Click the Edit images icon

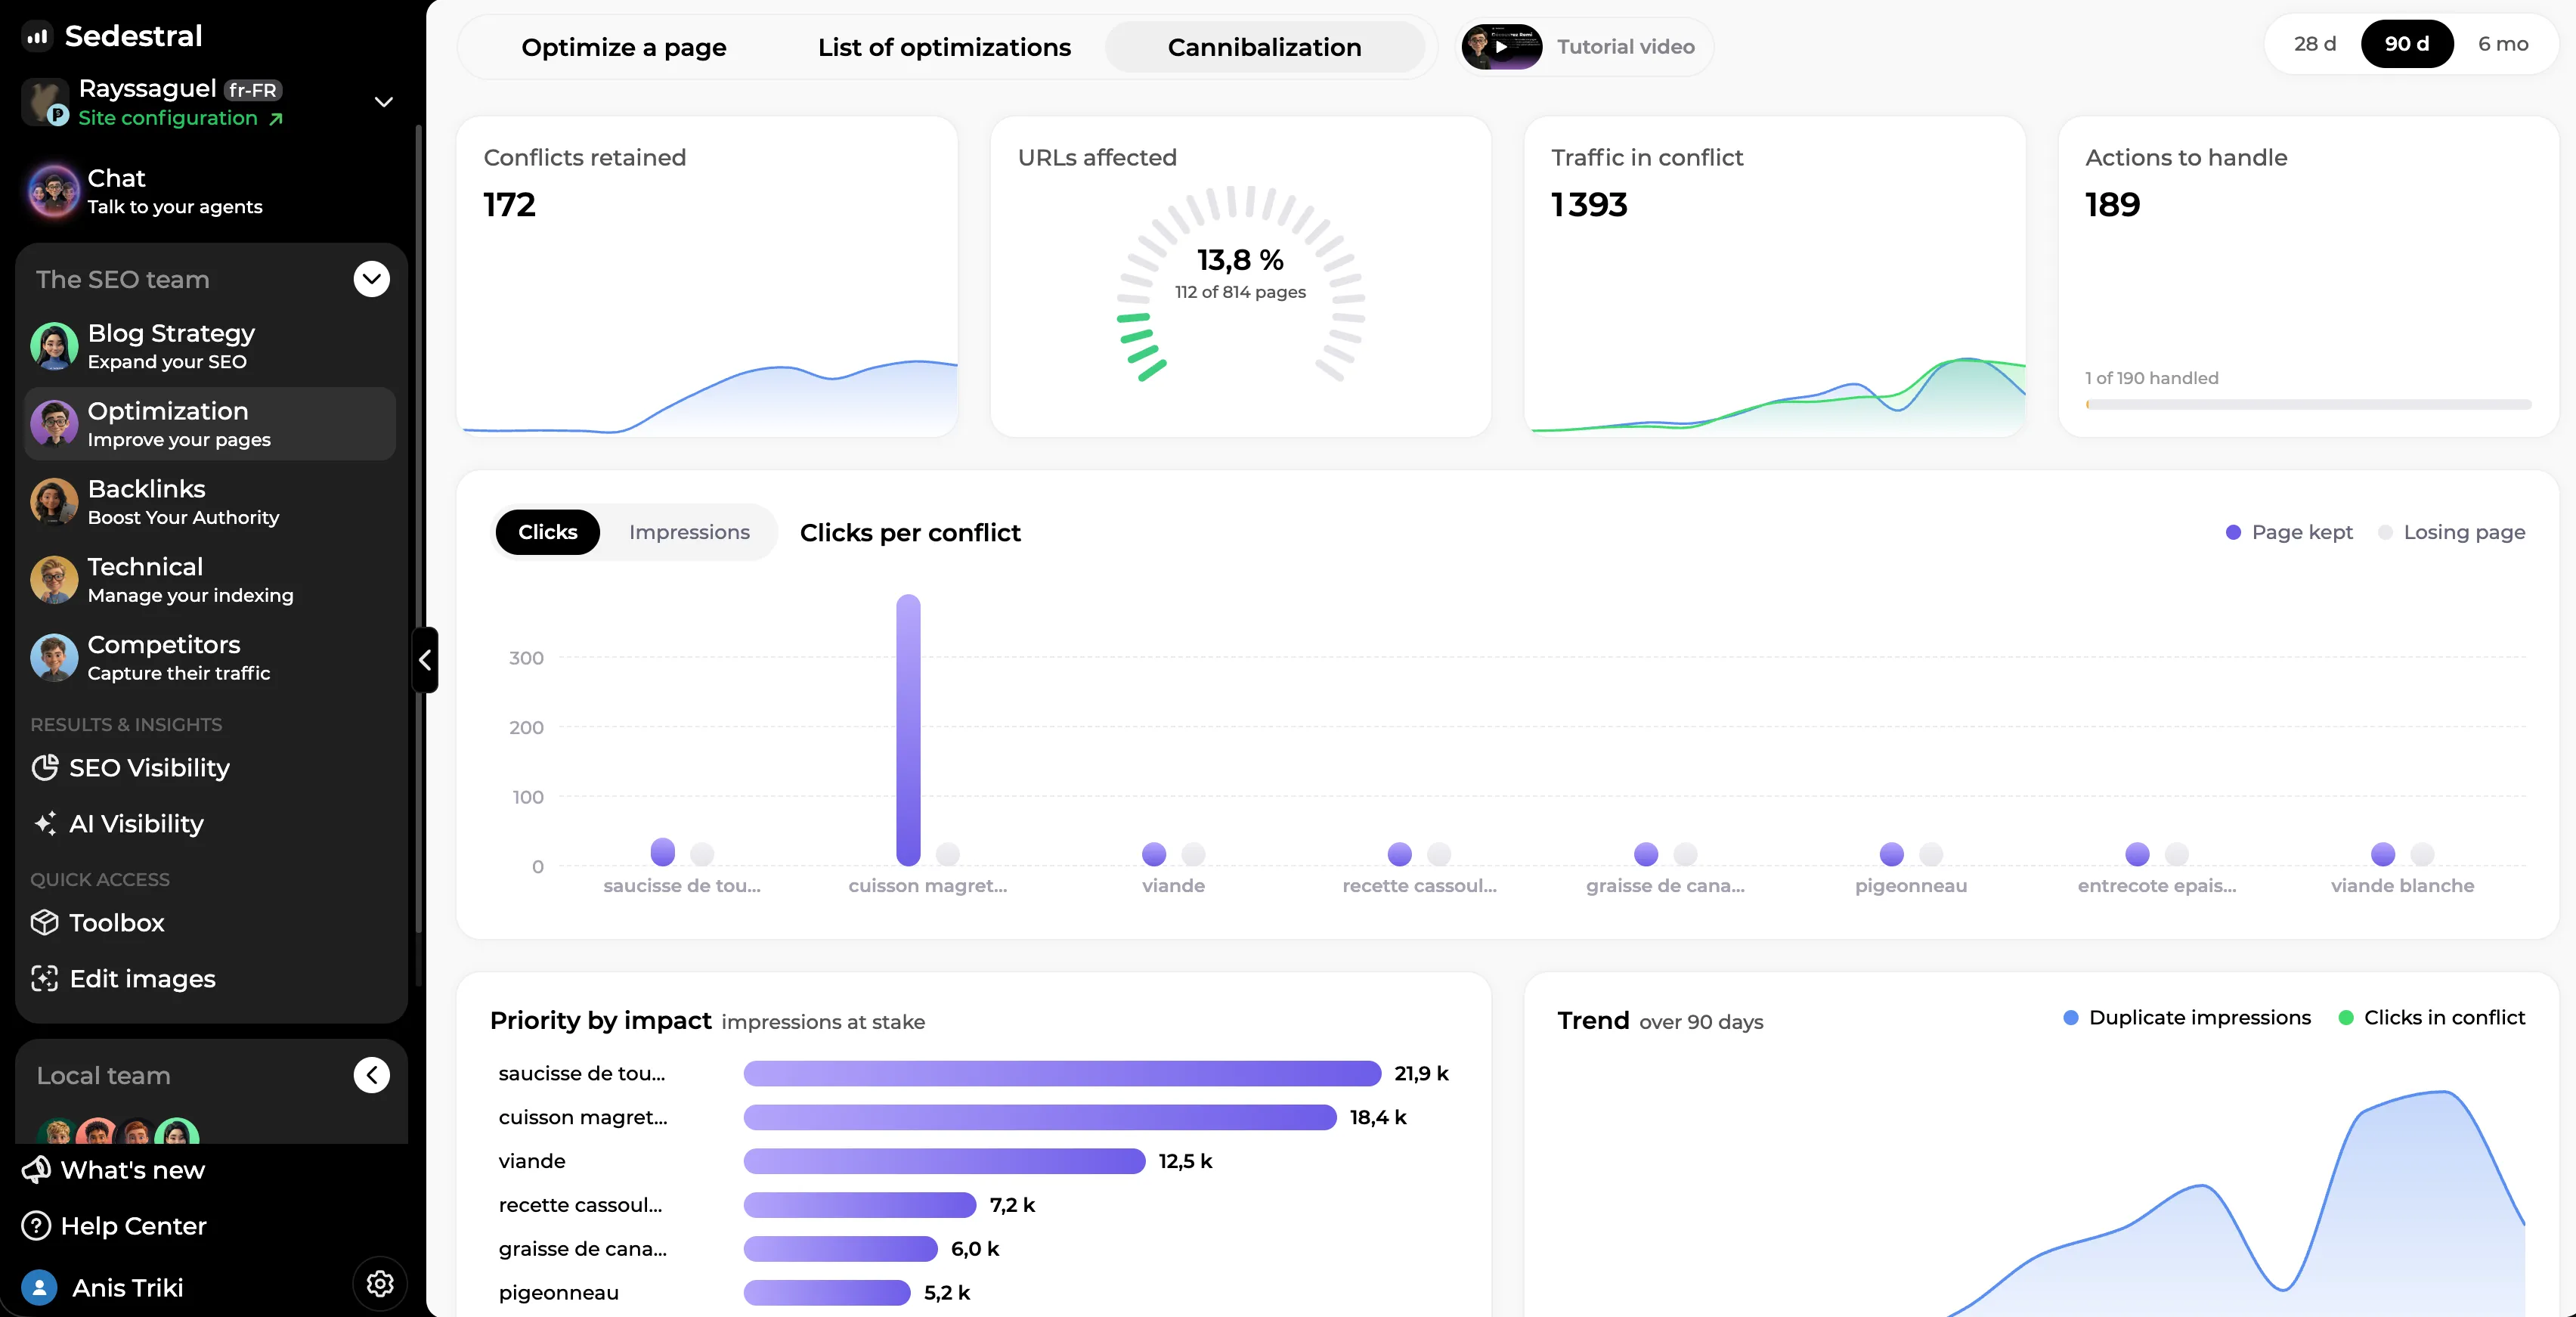pyautogui.click(x=45, y=979)
